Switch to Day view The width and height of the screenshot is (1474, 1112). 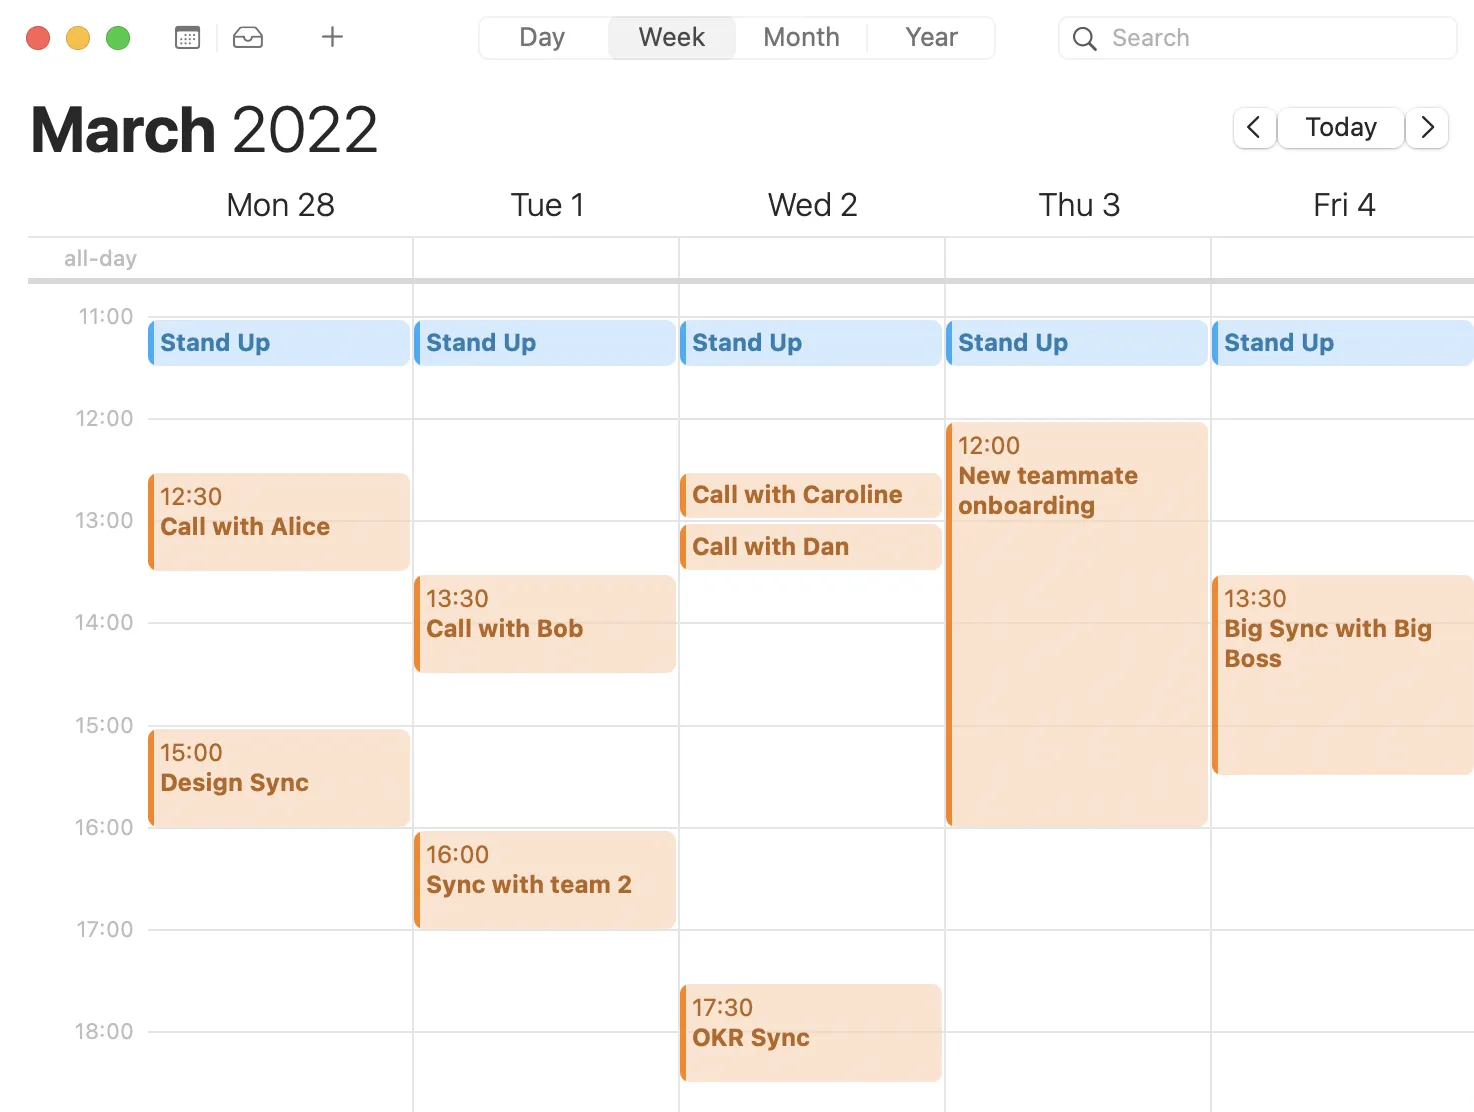(x=541, y=37)
